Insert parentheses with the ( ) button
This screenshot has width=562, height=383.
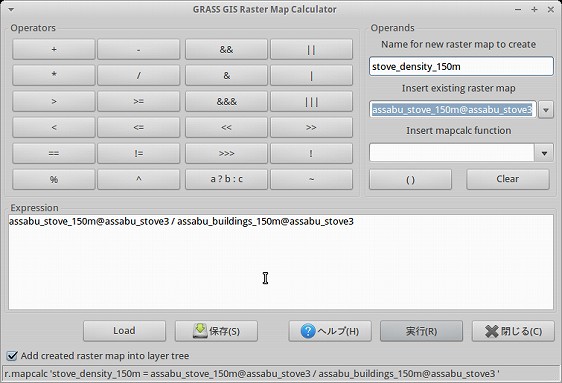pos(410,179)
